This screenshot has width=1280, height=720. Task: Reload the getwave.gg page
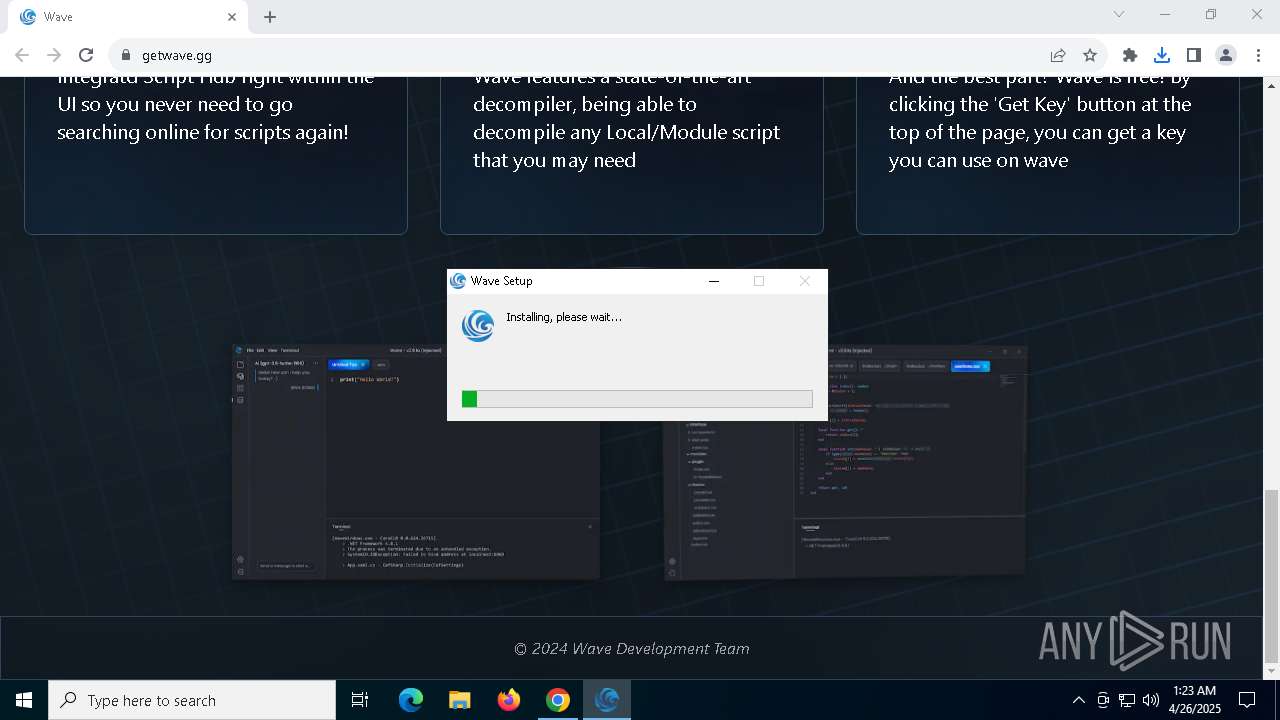(86, 55)
